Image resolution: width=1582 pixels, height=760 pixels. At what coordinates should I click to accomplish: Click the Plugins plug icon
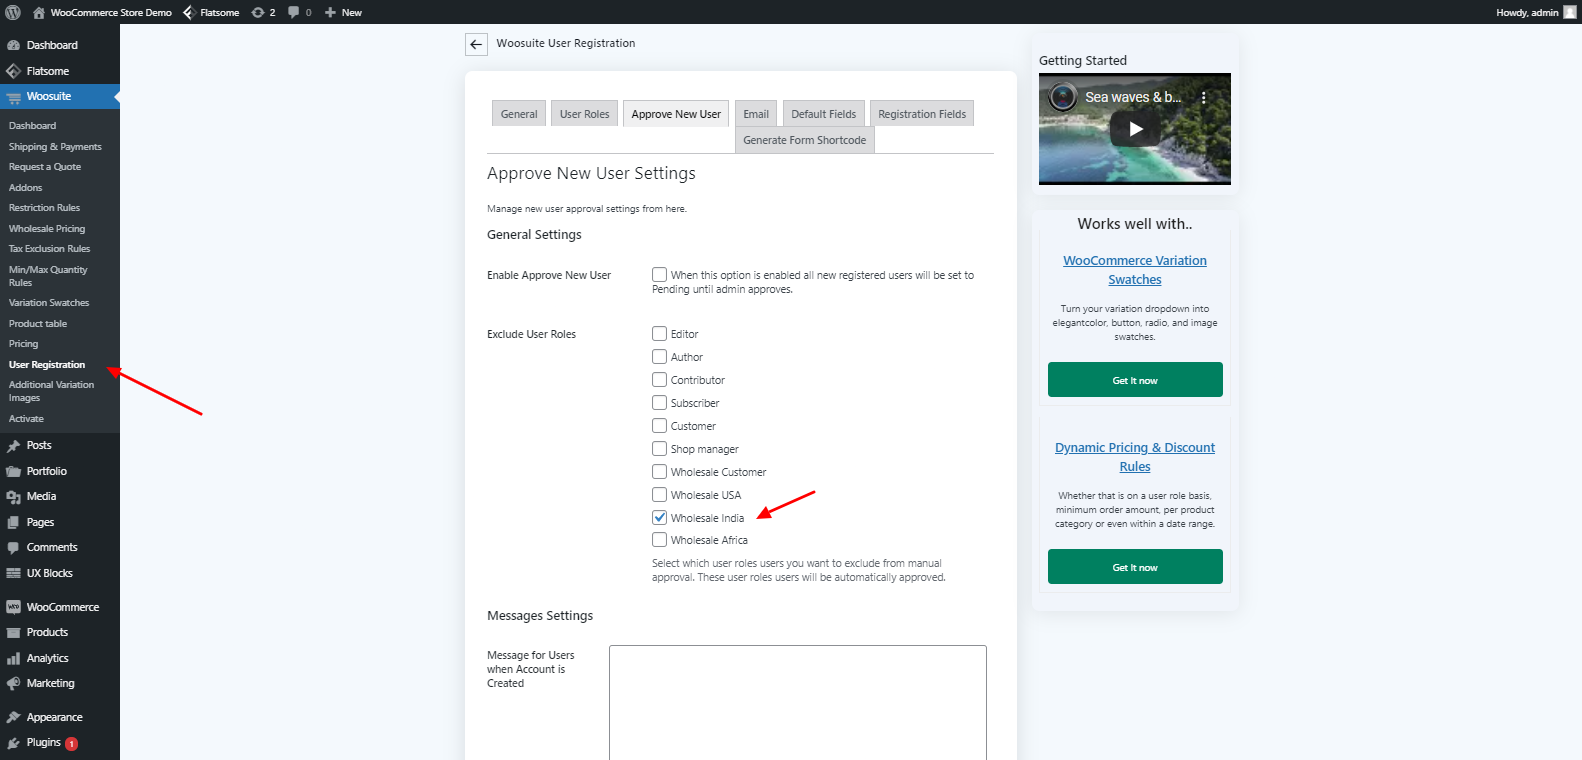pyautogui.click(x=13, y=743)
